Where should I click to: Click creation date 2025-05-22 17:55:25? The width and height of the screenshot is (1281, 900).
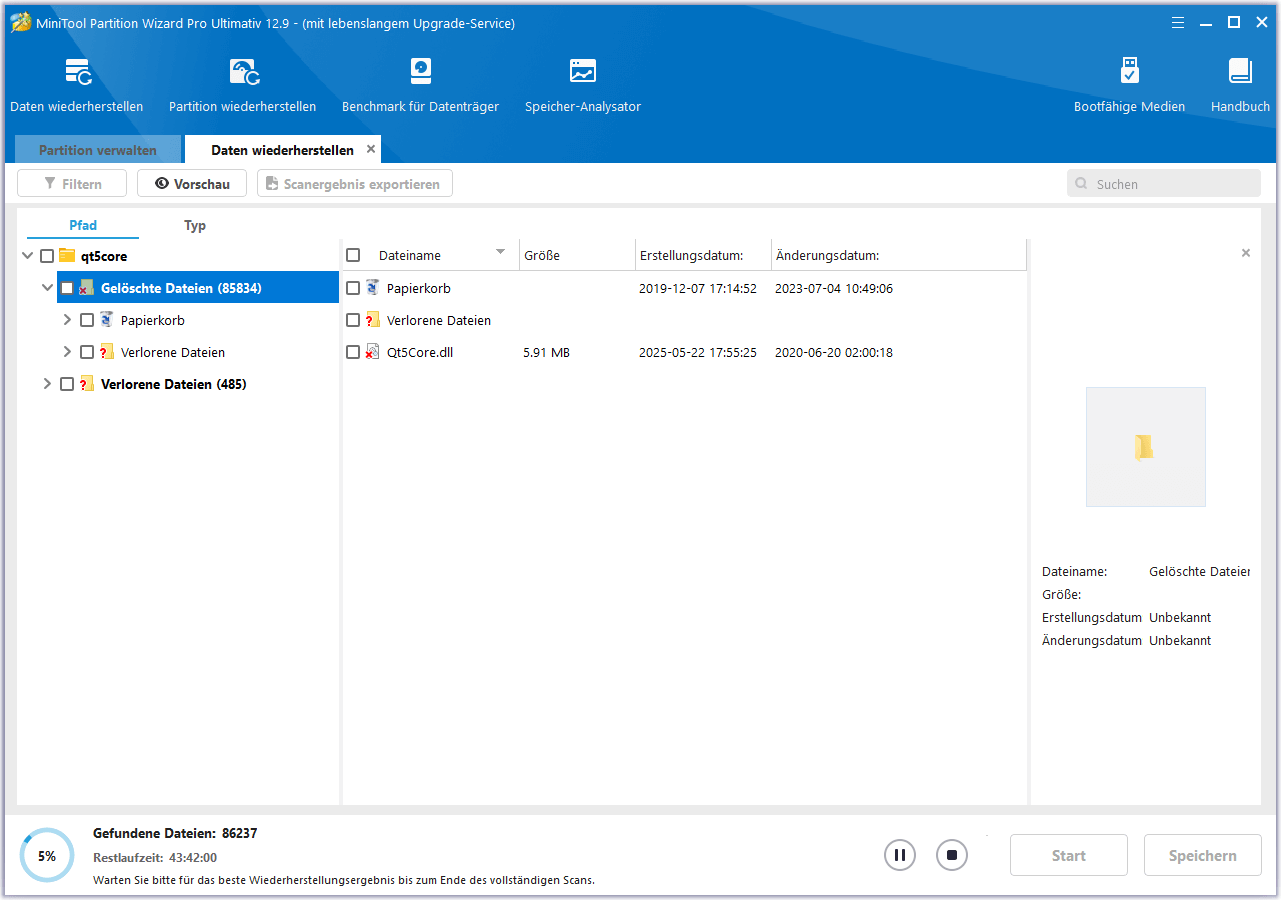coord(698,352)
